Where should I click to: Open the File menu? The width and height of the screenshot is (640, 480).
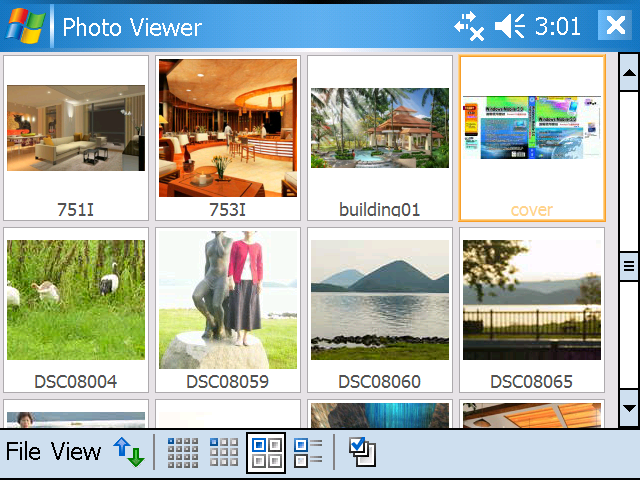[x=23, y=451]
